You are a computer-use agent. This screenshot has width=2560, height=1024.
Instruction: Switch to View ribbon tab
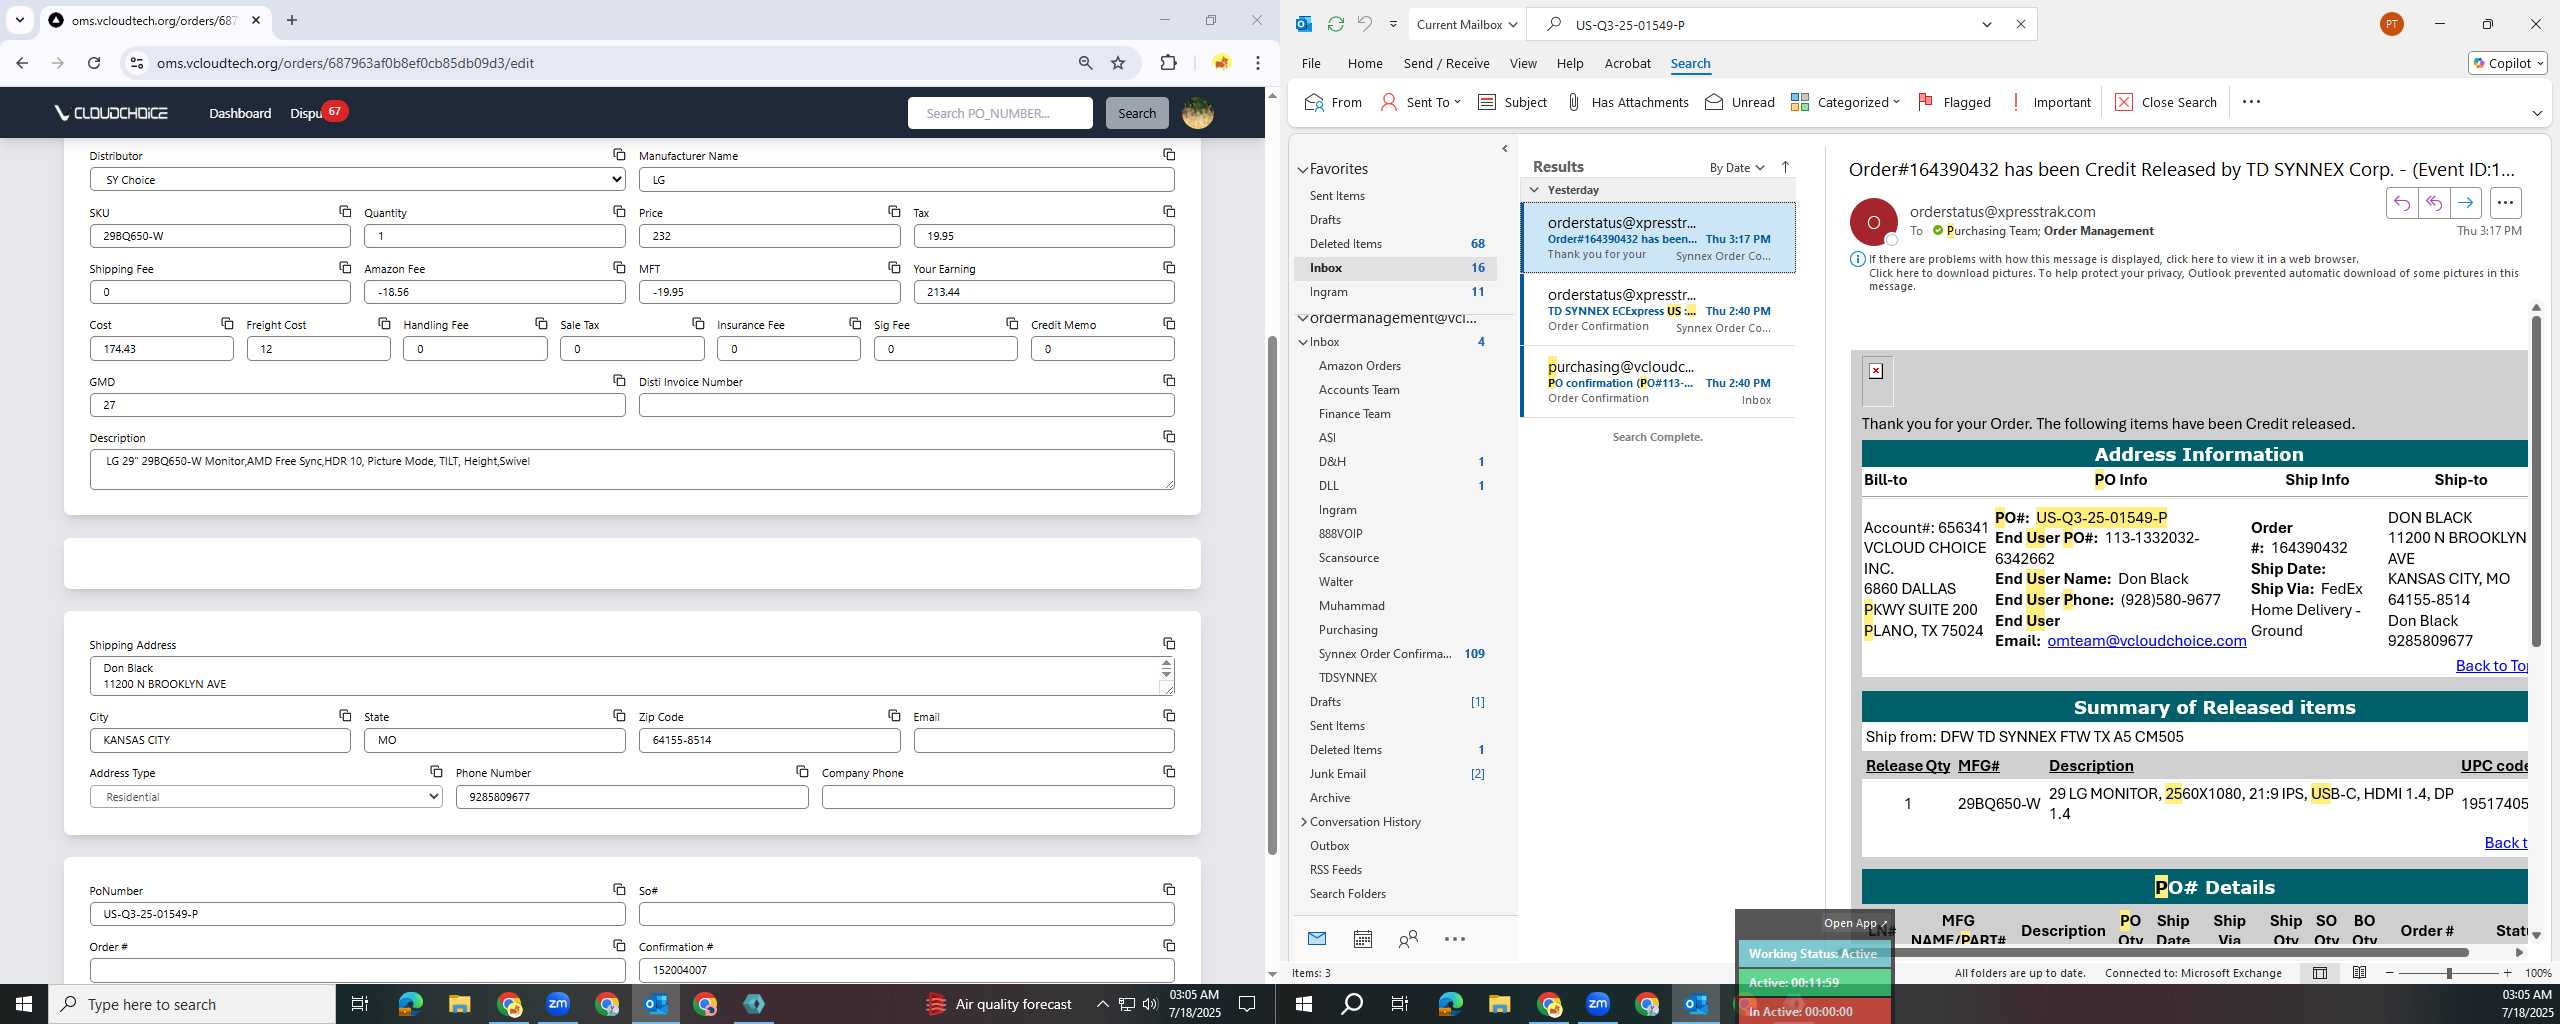click(1523, 63)
